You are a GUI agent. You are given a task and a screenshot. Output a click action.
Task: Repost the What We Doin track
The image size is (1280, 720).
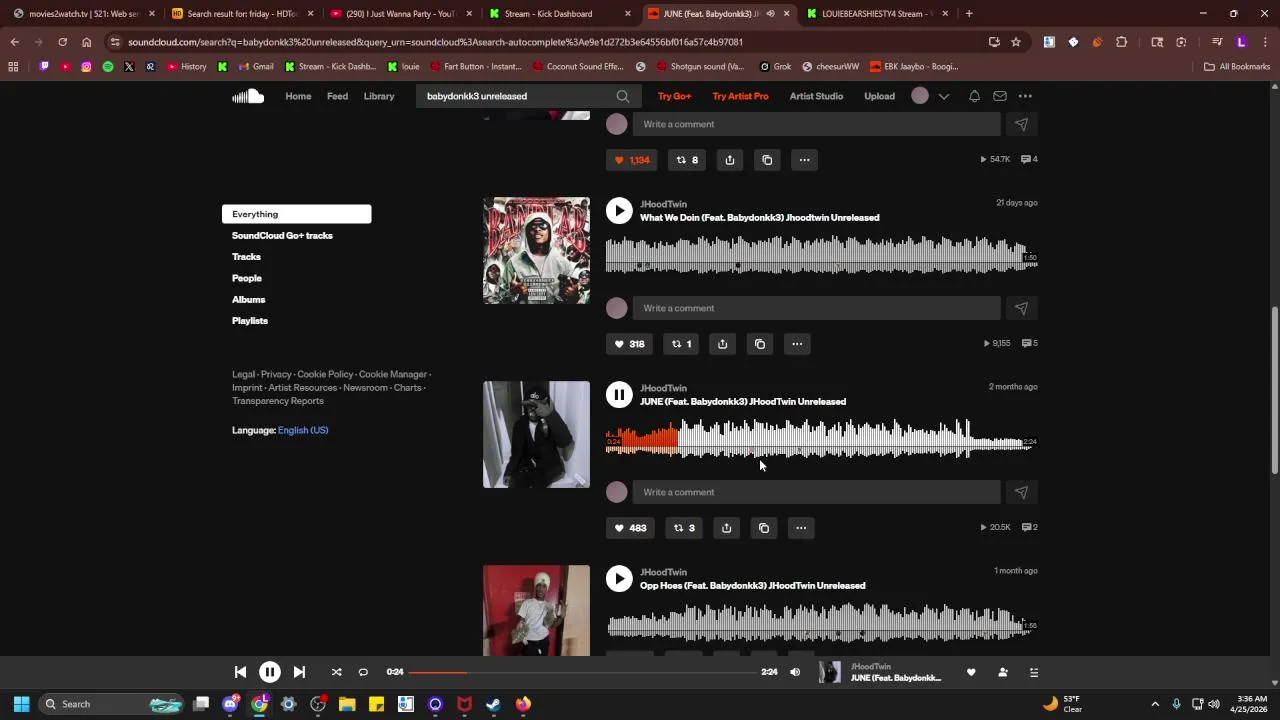tap(681, 344)
